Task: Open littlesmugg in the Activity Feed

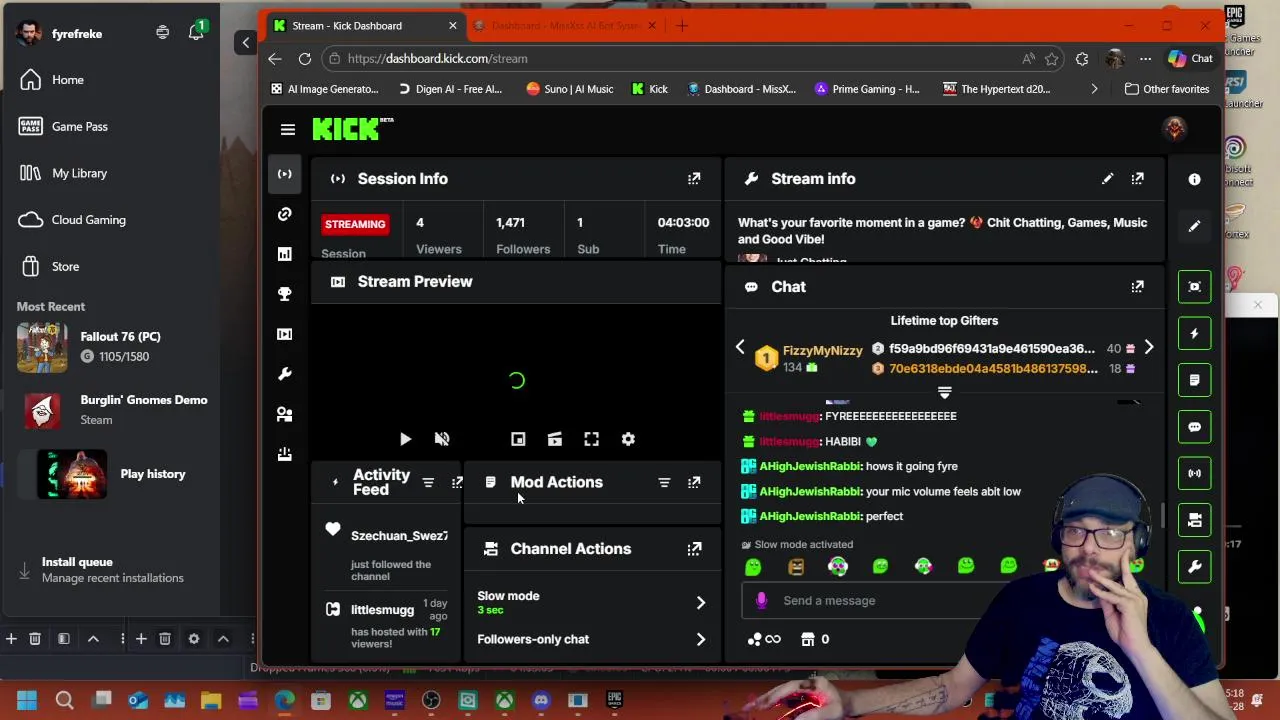Action: [382, 610]
